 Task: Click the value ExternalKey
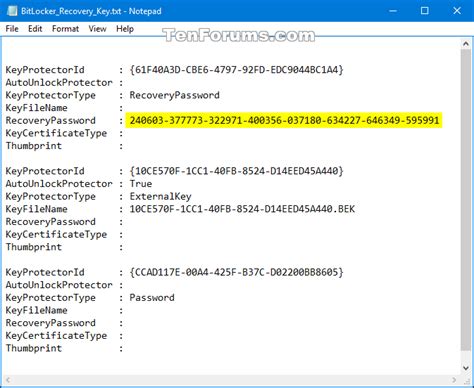160,196
